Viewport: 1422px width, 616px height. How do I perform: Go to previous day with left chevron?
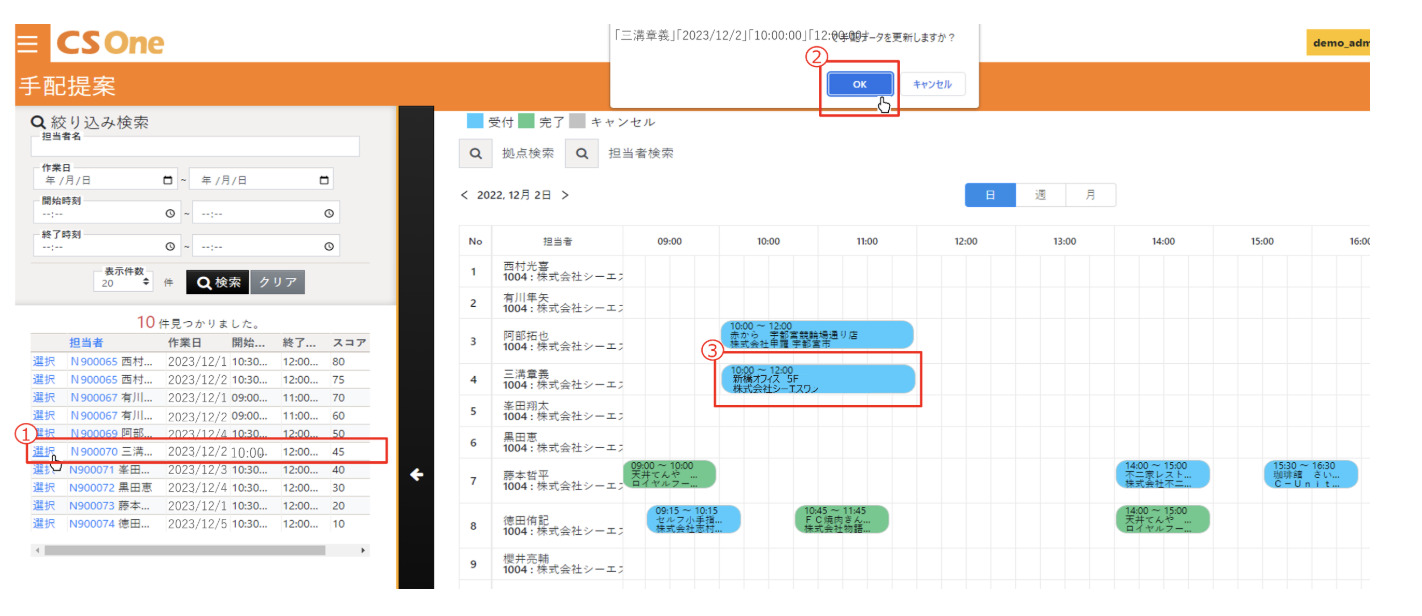coord(464,195)
